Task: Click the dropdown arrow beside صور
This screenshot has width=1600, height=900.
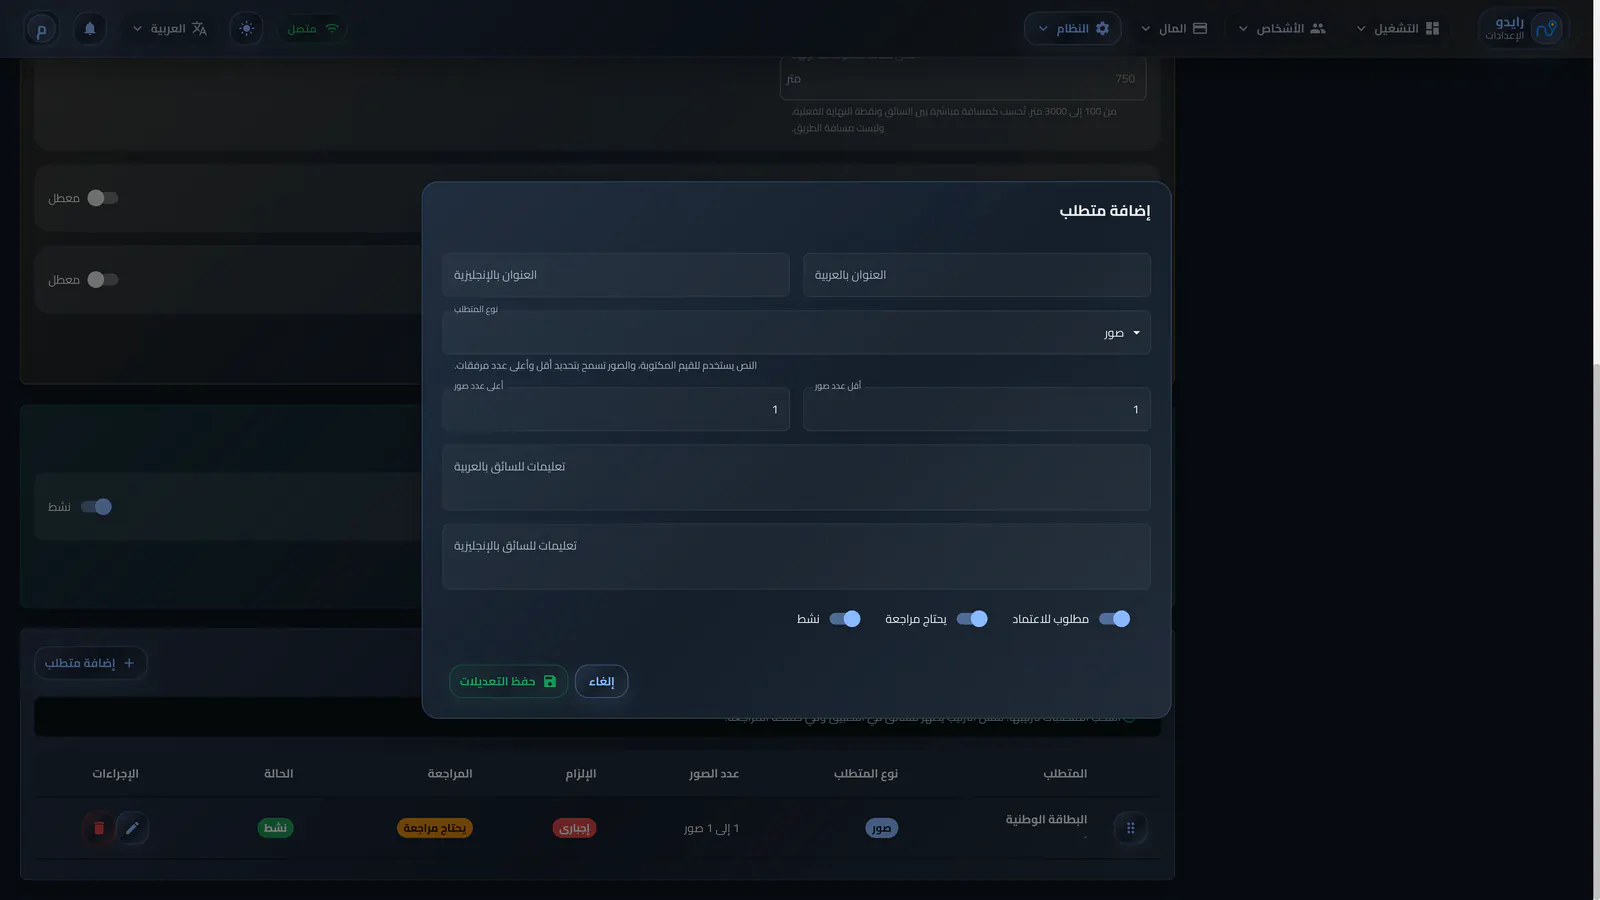Action: pyautogui.click(x=1136, y=333)
